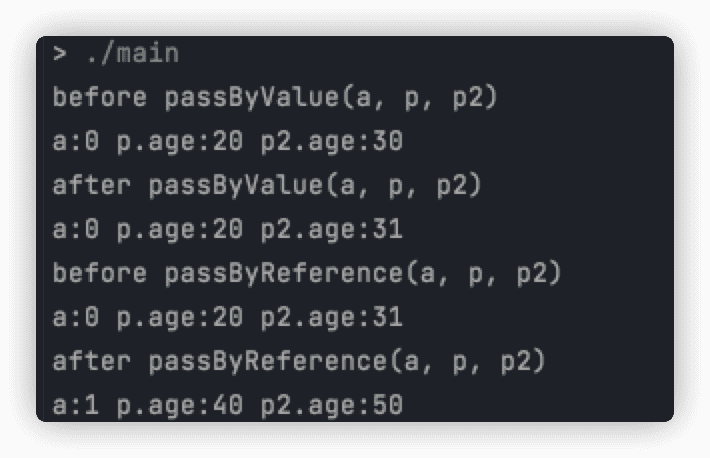Click "p2.age:31" directly below before passByReference

[x=331, y=318]
